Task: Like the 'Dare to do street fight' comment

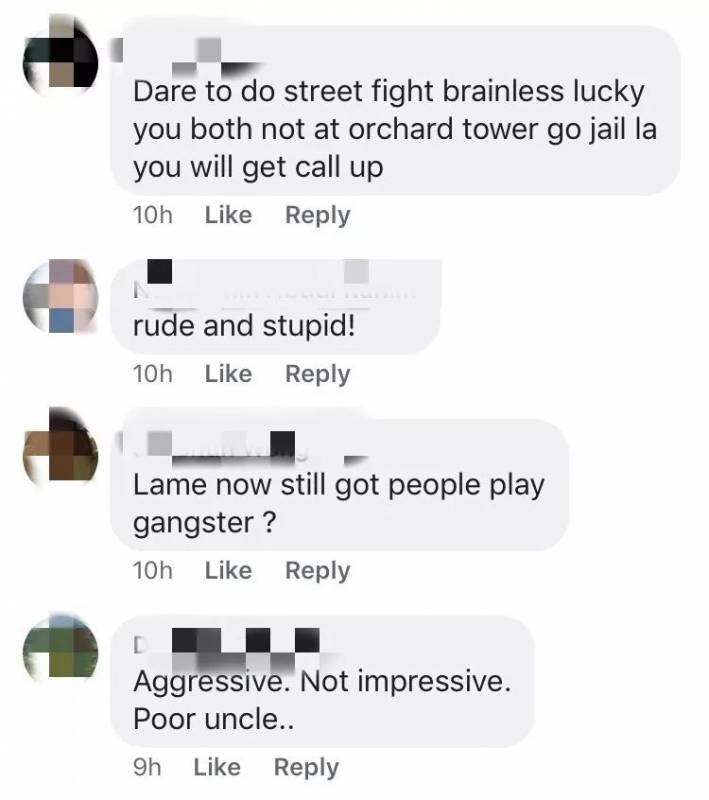Action: 228,215
